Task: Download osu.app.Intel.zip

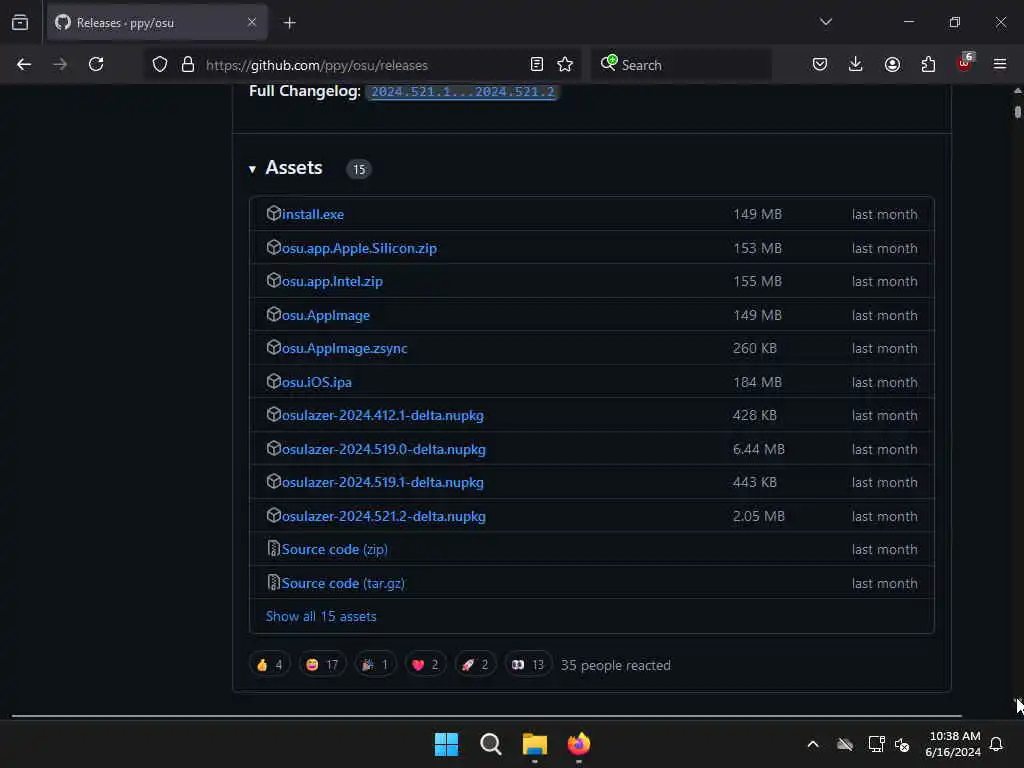Action: (x=332, y=281)
